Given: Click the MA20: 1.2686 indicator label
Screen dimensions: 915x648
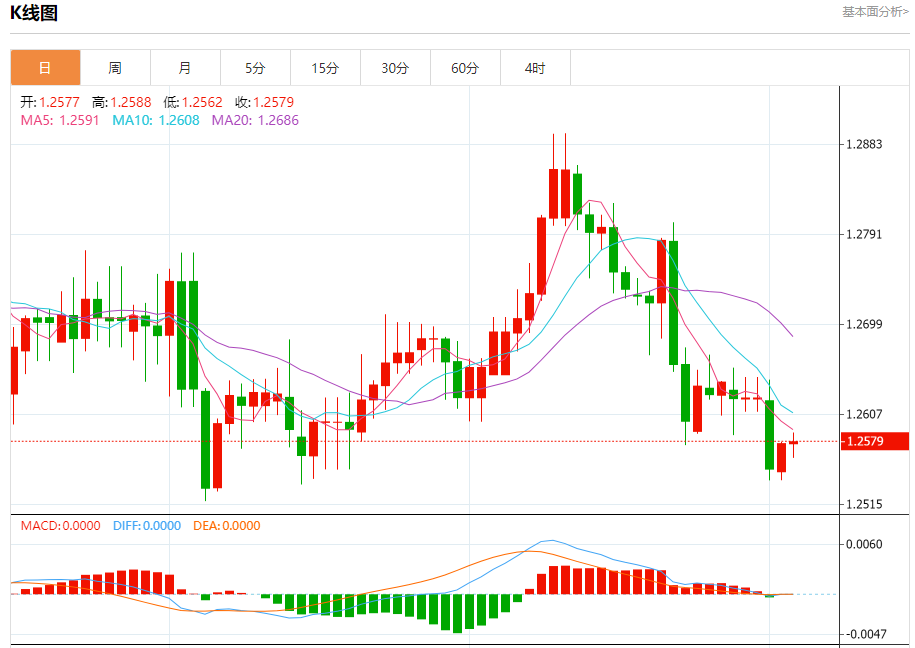Looking at the screenshot, I should point(255,120).
